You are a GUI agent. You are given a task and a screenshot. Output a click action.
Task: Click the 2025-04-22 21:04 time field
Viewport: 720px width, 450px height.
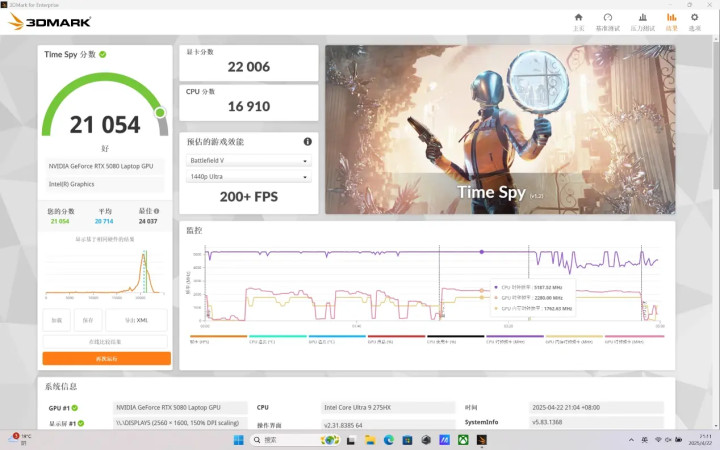pos(596,408)
